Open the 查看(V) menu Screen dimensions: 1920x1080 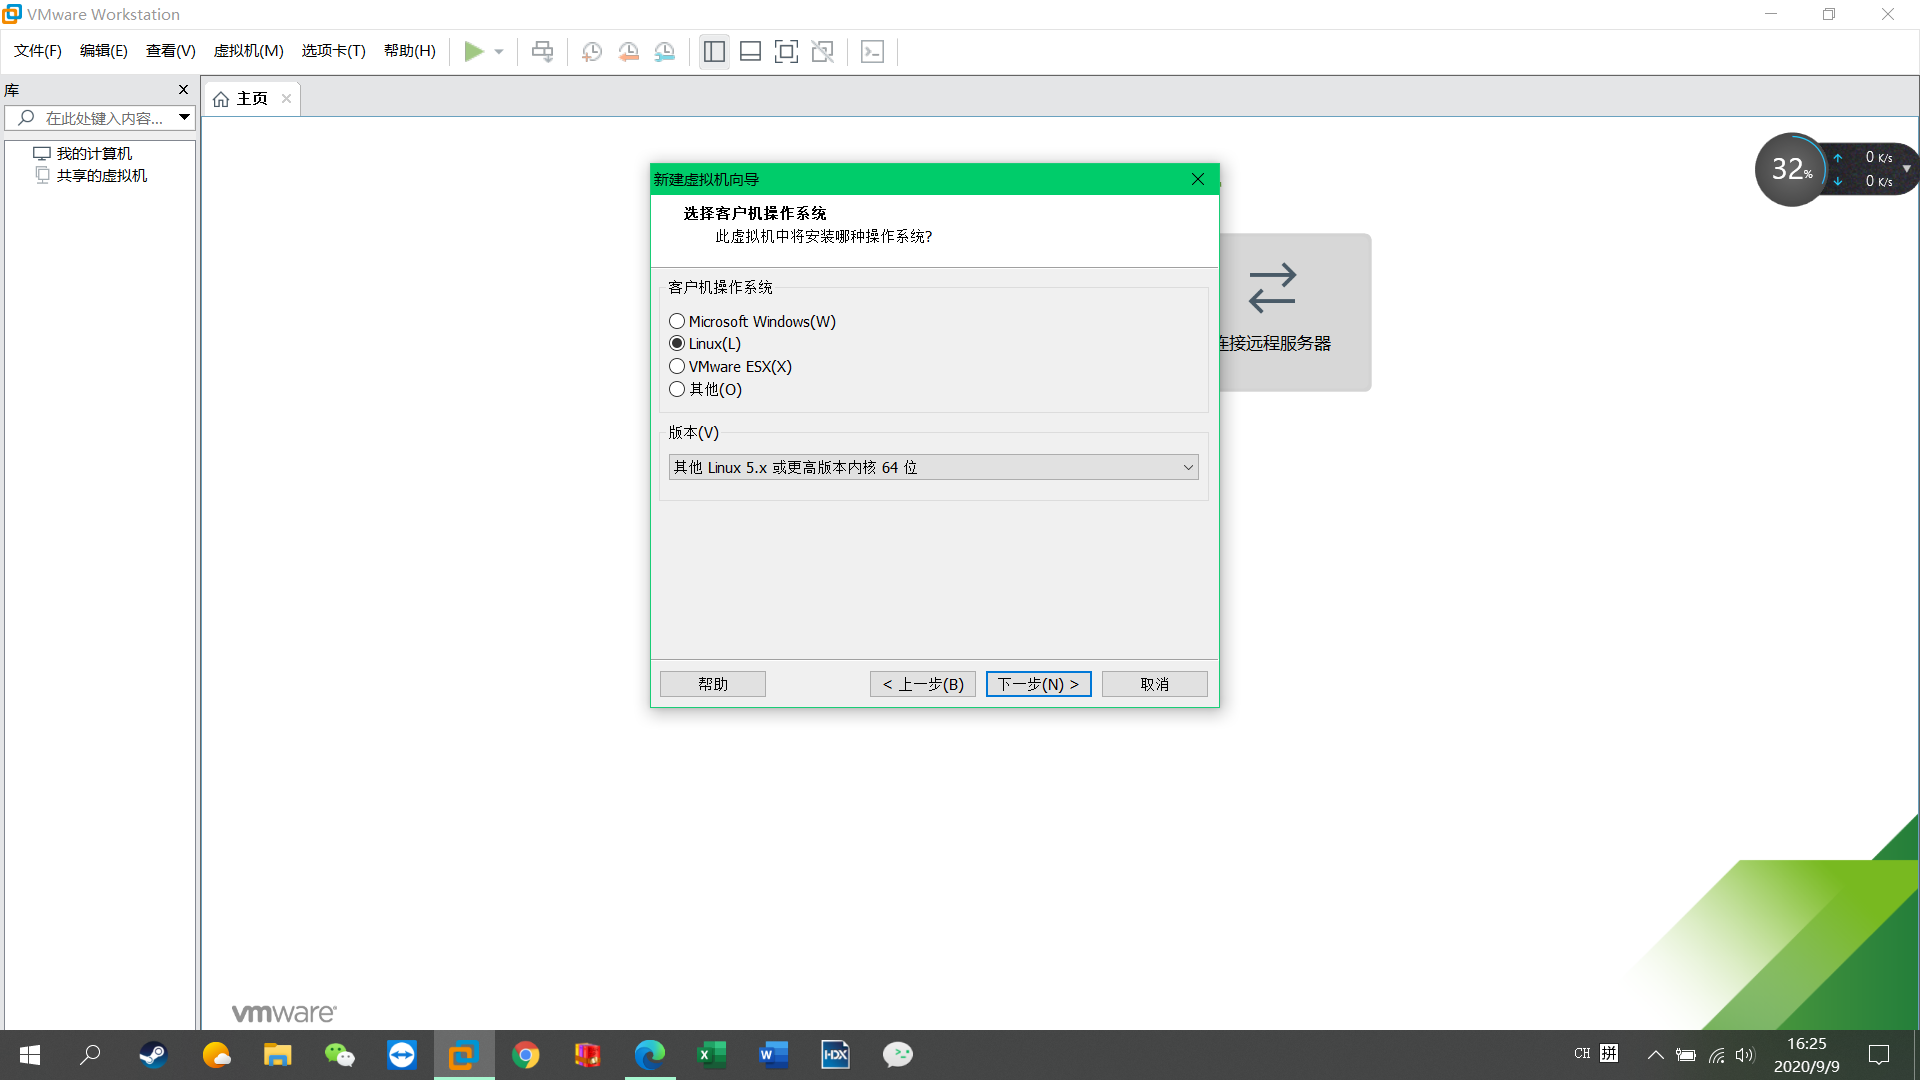(x=171, y=51)
